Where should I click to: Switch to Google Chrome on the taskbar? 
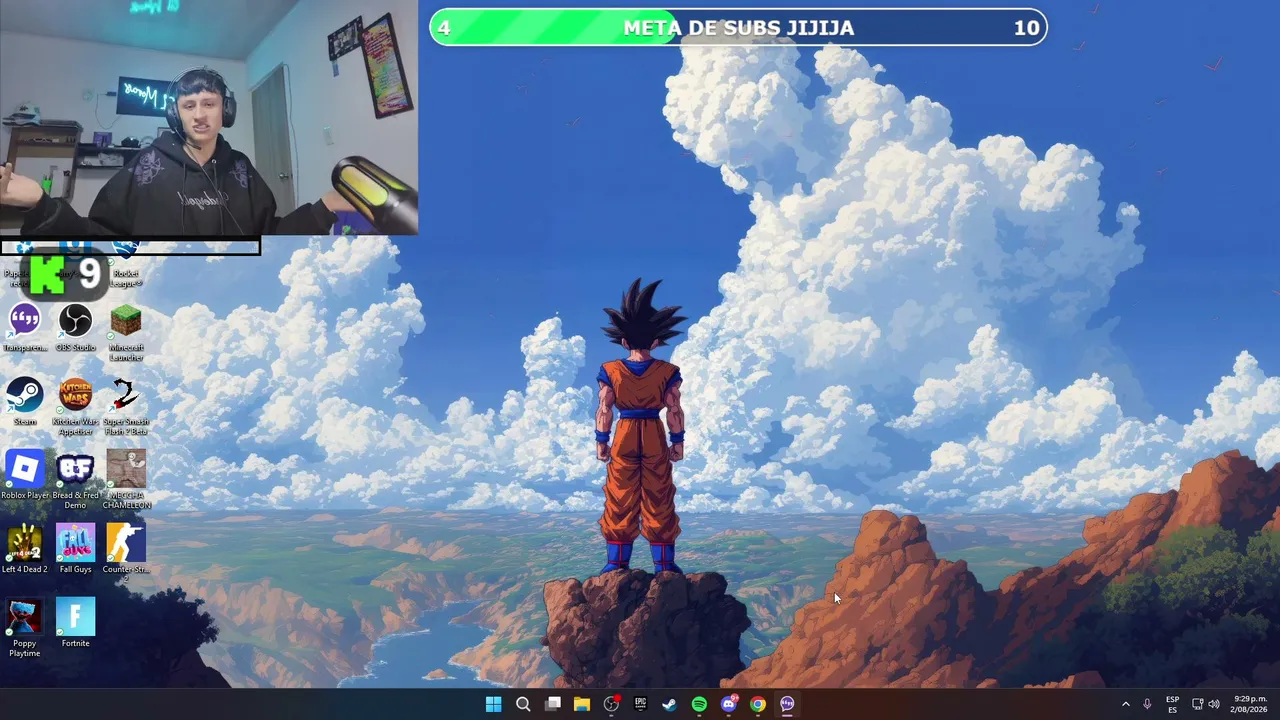(758, 704)
